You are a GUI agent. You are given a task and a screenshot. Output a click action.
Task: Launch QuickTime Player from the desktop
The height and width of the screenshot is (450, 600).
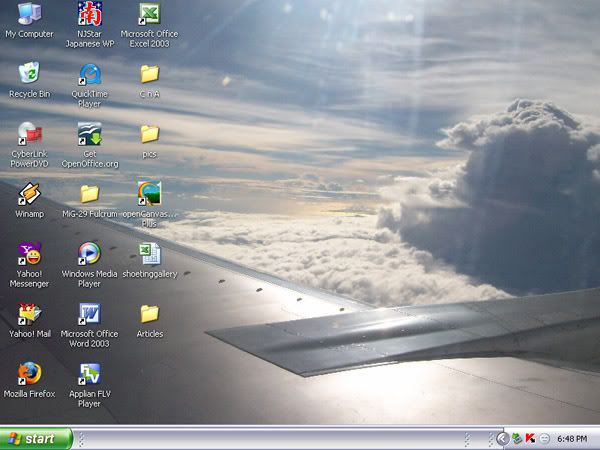pos(89,74)
